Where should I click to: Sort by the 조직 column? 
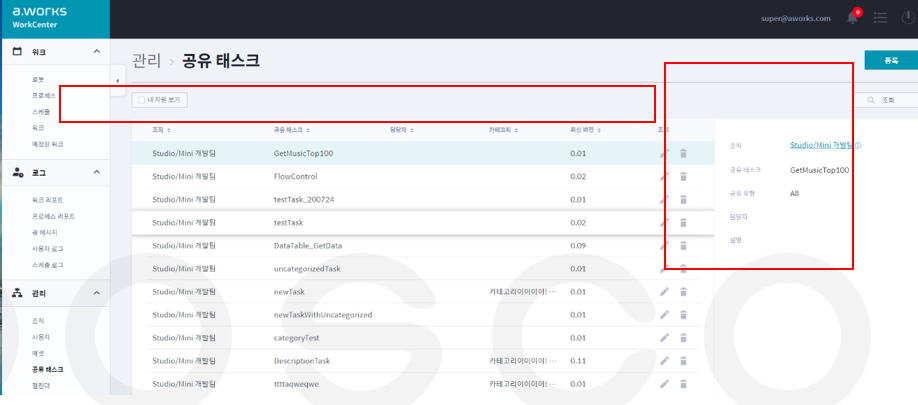click(161, 130)
